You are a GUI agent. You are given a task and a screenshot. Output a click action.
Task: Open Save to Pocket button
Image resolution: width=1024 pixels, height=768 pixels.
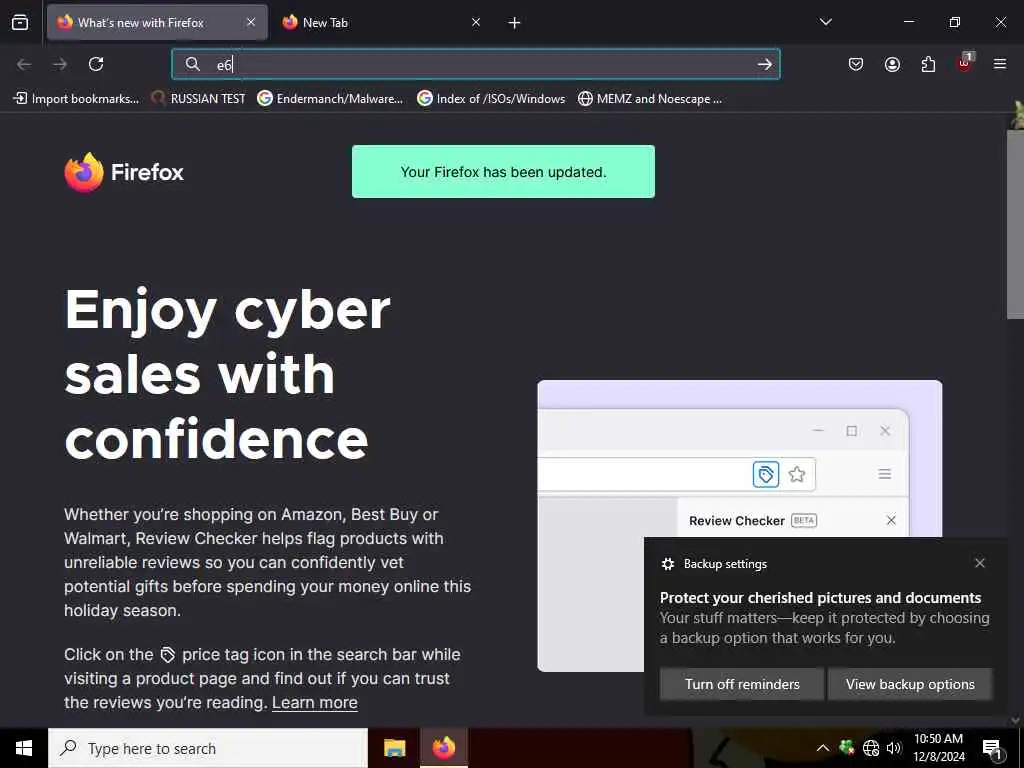[x=856, y=64]
